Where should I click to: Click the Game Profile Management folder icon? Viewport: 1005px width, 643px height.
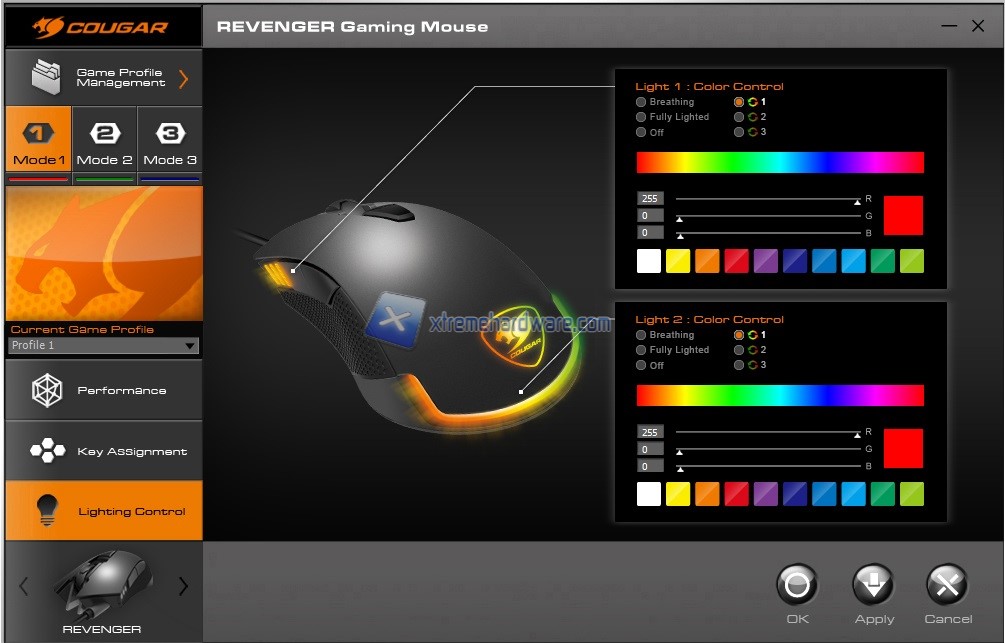[47, 77]
